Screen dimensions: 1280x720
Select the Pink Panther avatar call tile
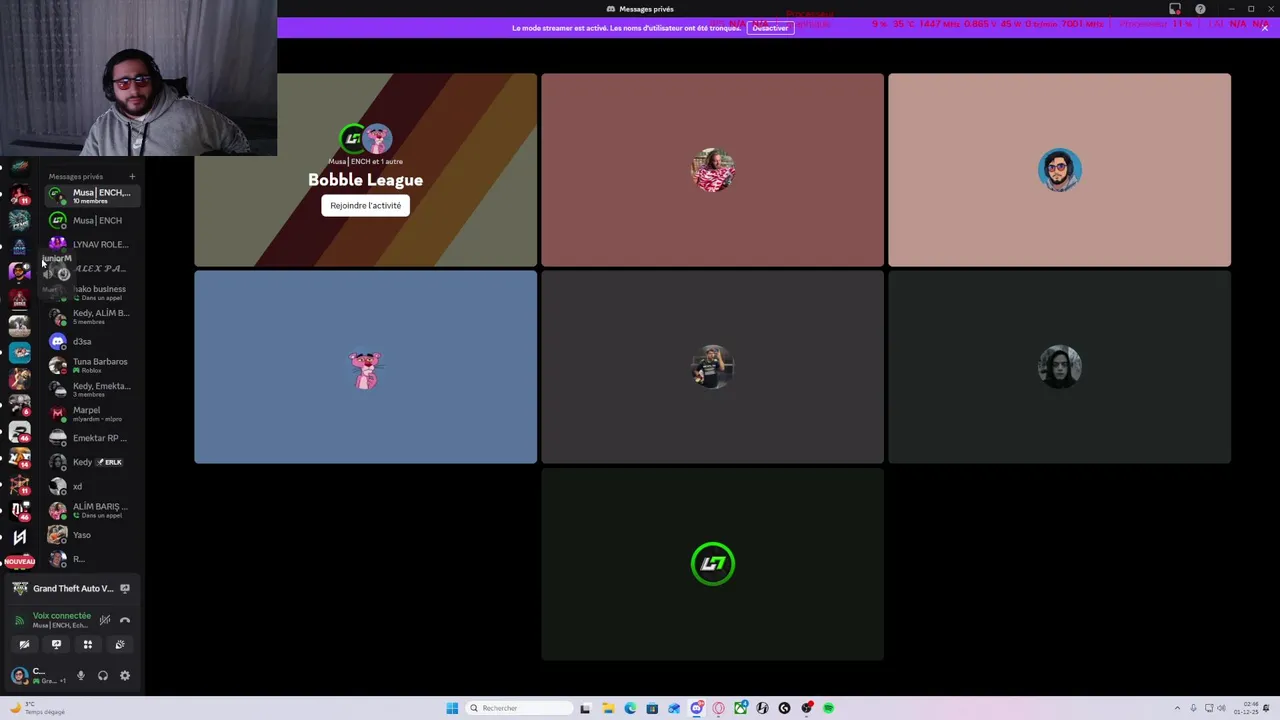click(x=365, y=367)
